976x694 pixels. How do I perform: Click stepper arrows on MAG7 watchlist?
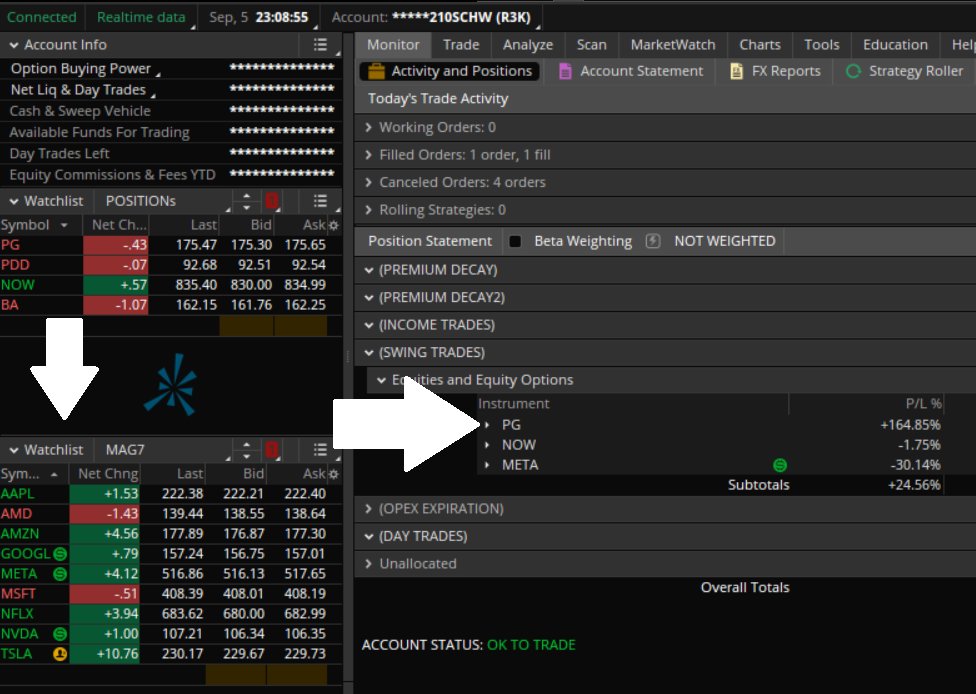click(x=246, y=449)
